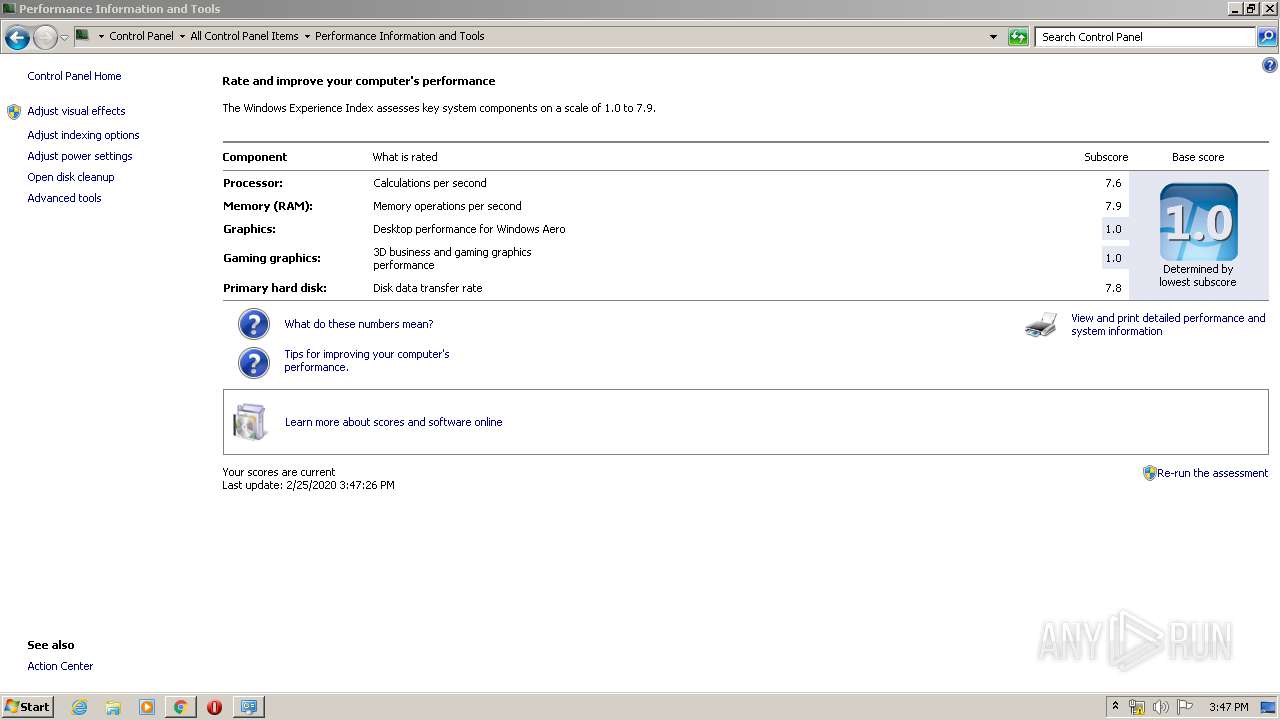Click the shield icon beside Adjust visual effects
This screenshot has width=1280, height=720.
pos(14,111)
